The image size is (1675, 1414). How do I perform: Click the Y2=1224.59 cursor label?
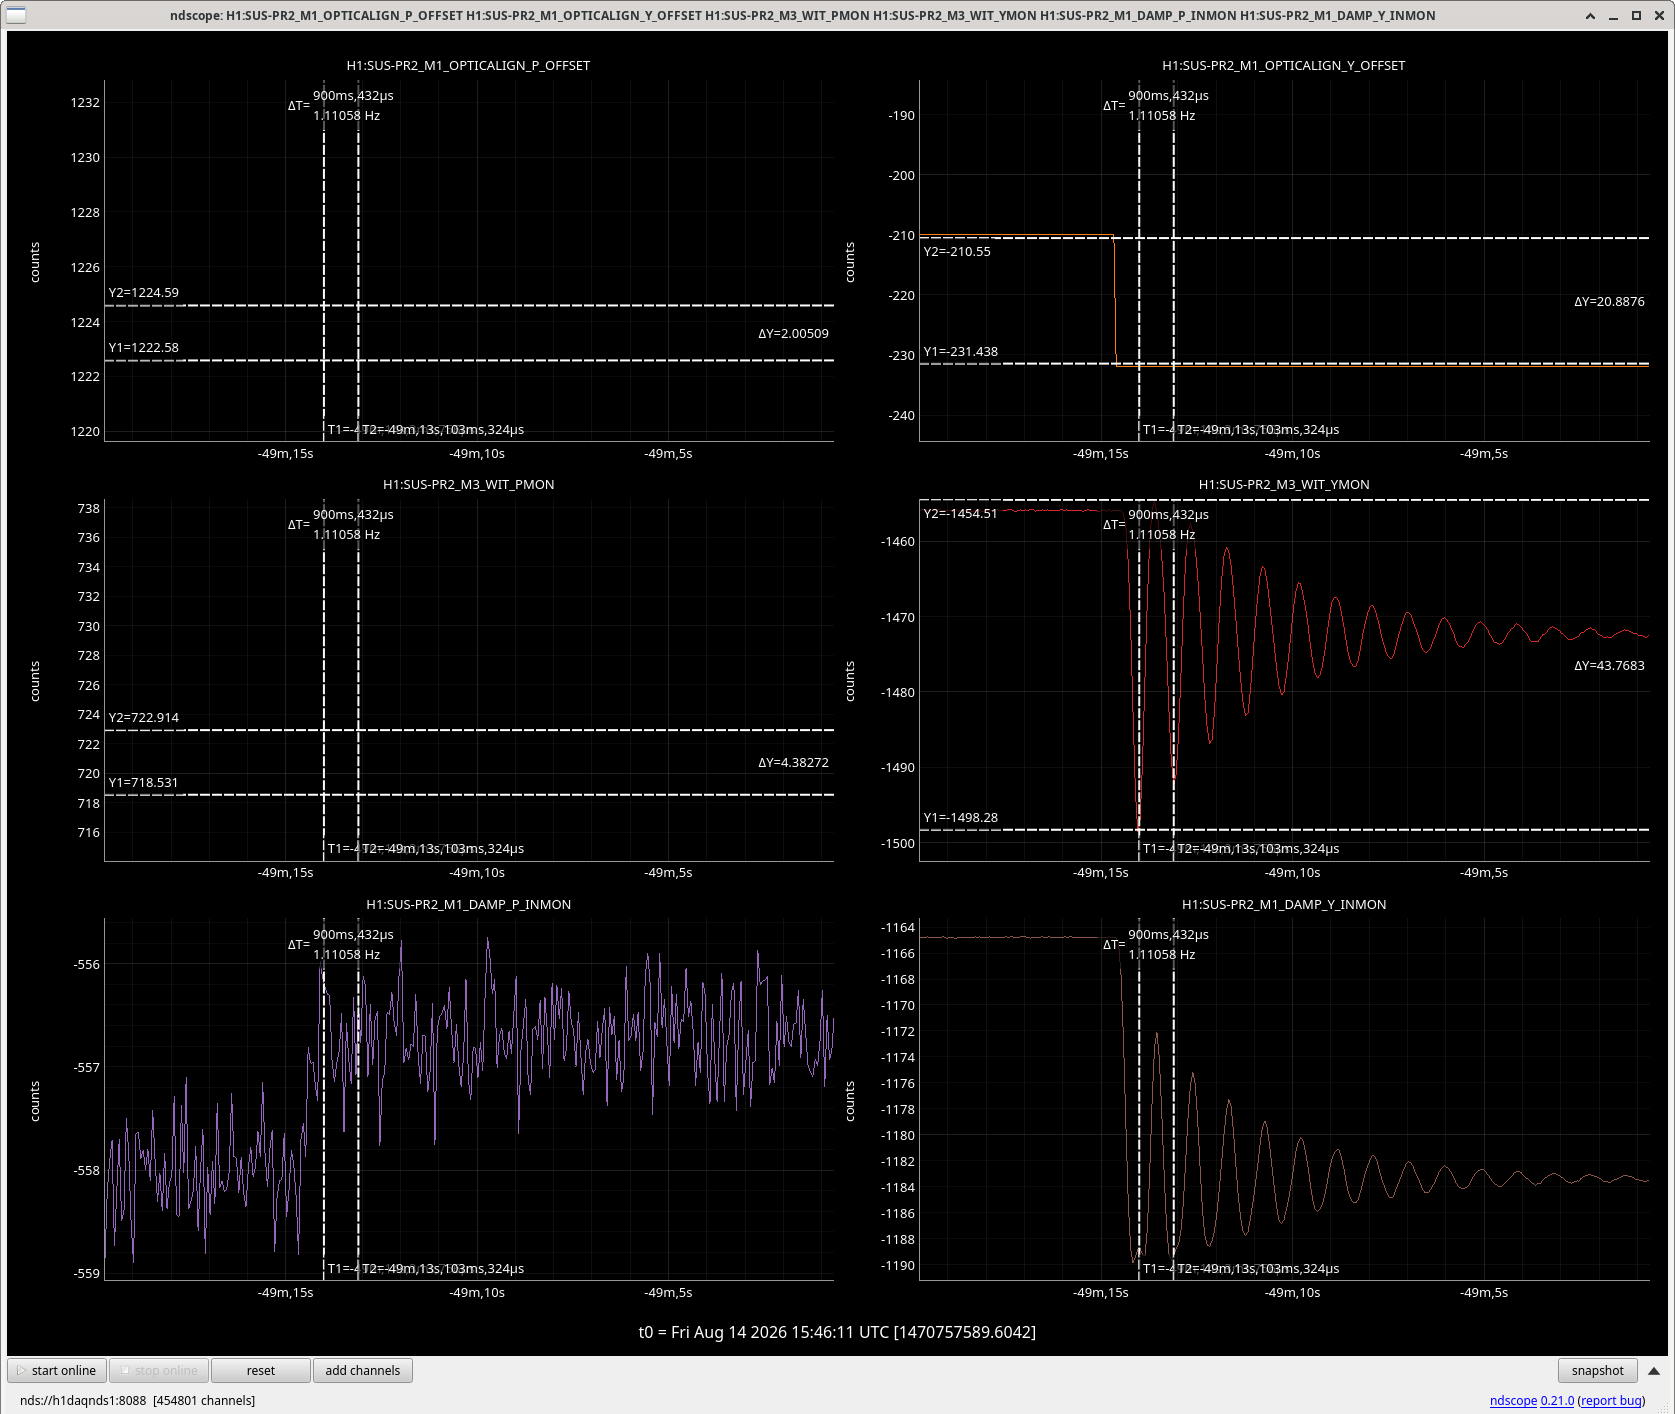[143, 293]
